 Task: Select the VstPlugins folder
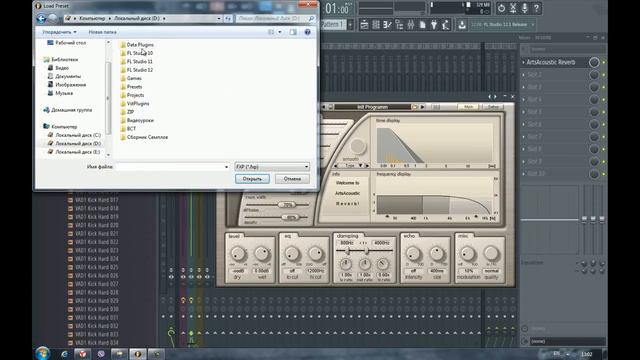[x=138, y=103]
